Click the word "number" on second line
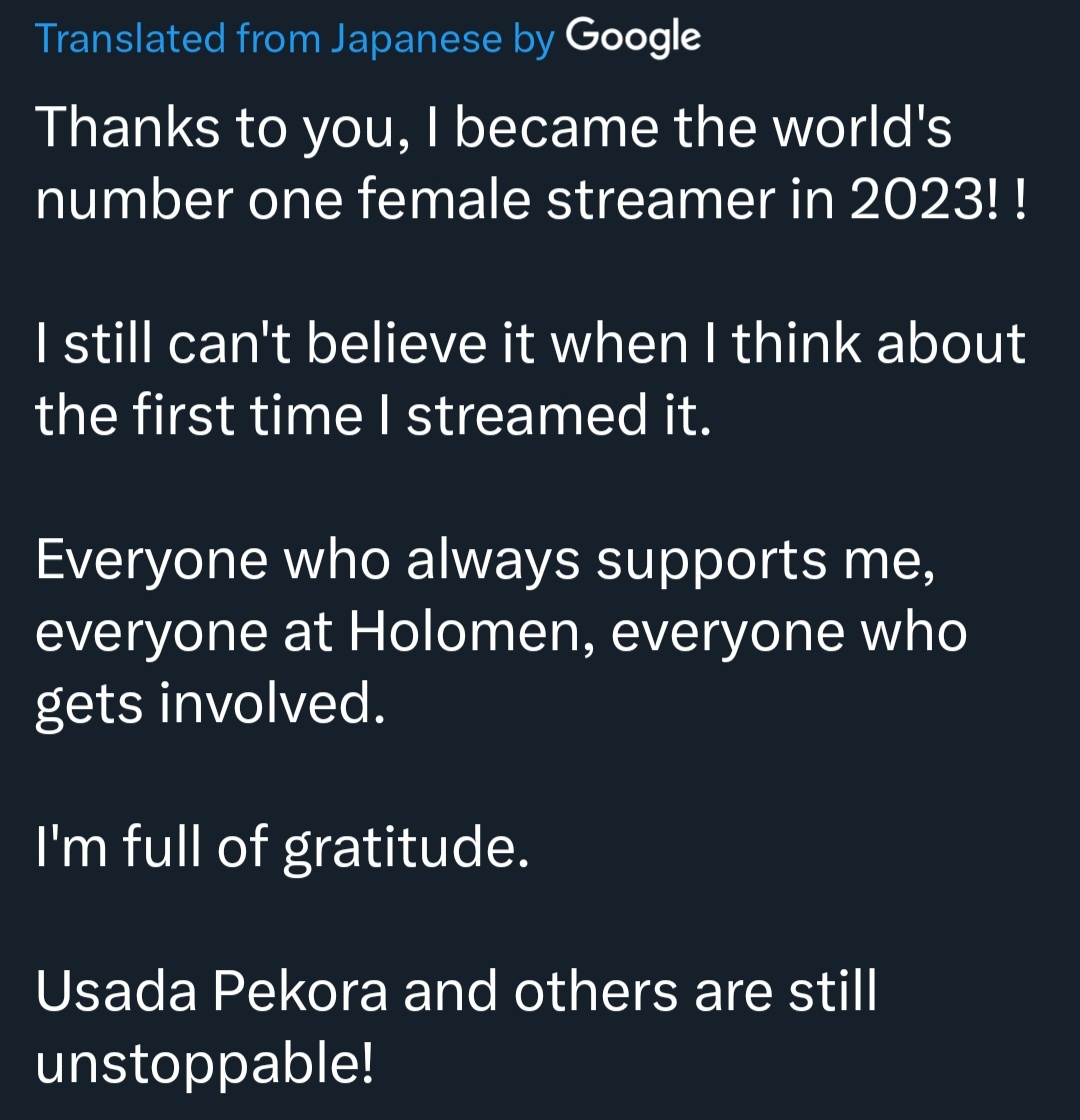The height and width of the screenshot is (1120, 1080). point(134,199)
